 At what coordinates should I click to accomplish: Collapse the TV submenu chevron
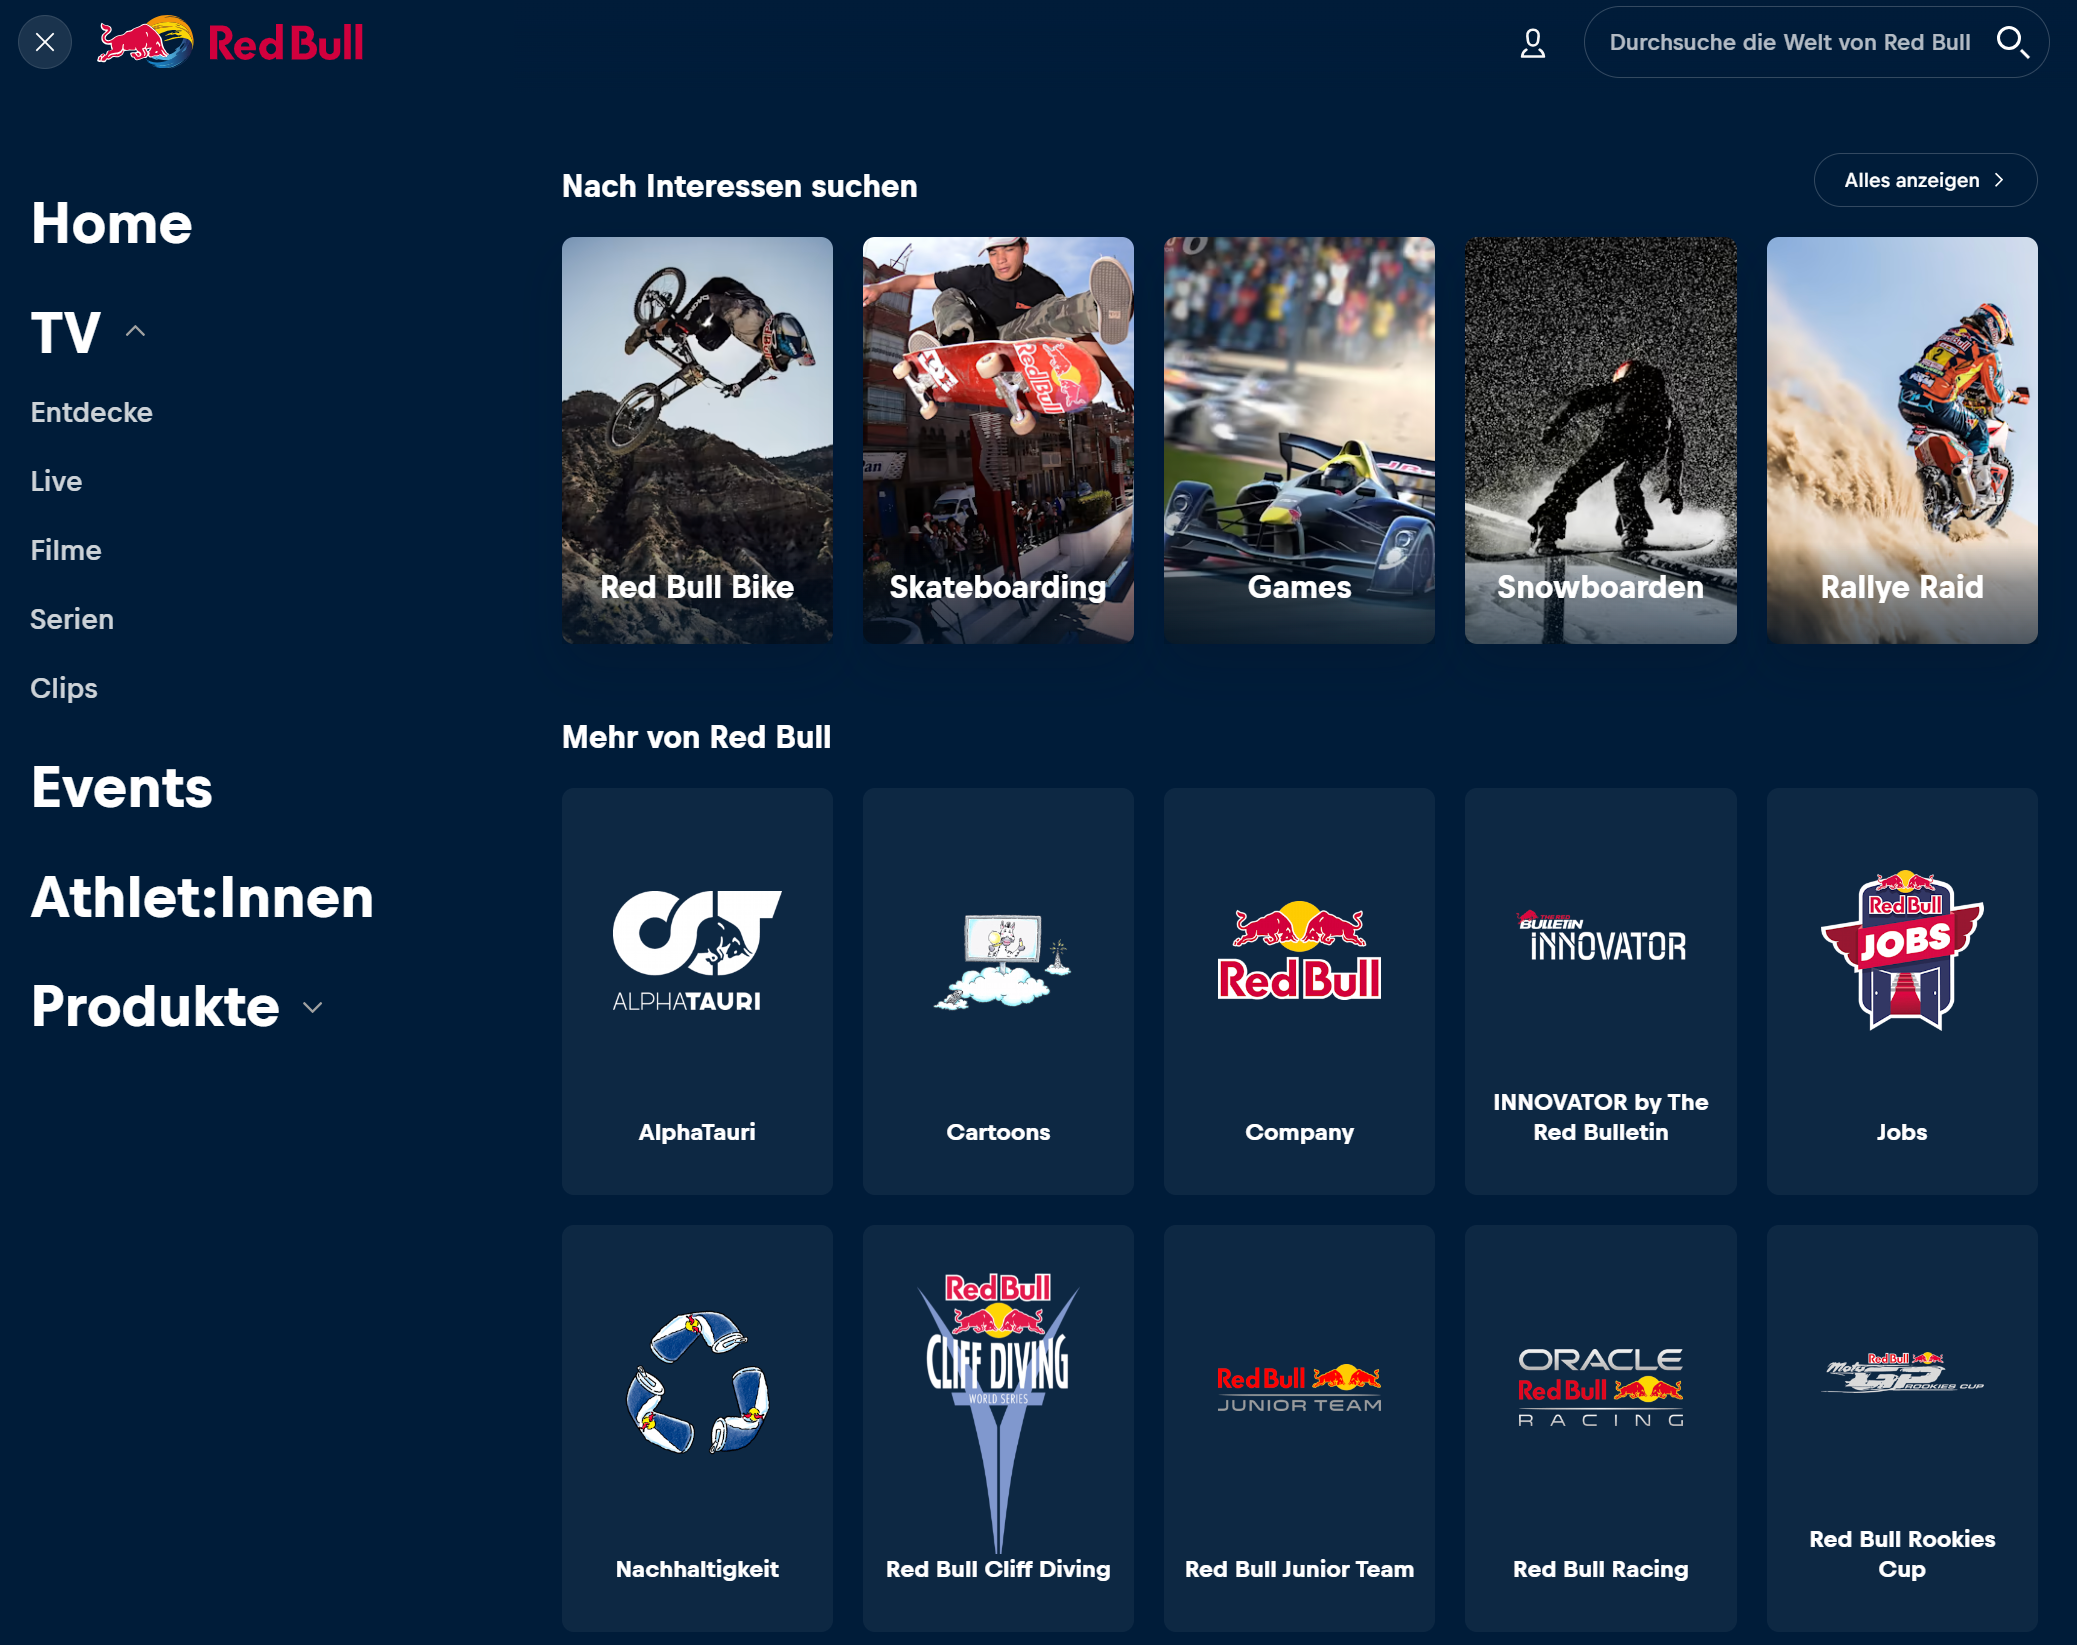tap(136, 332)
